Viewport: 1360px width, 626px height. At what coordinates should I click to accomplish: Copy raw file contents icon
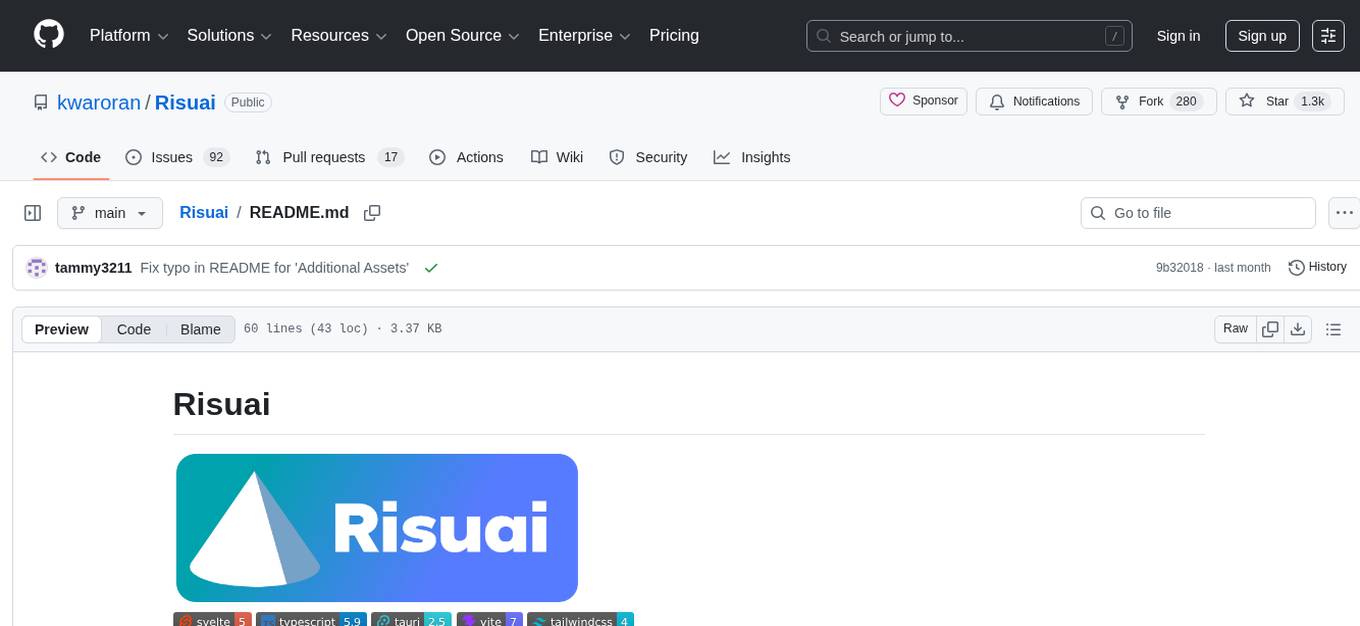1270,328
